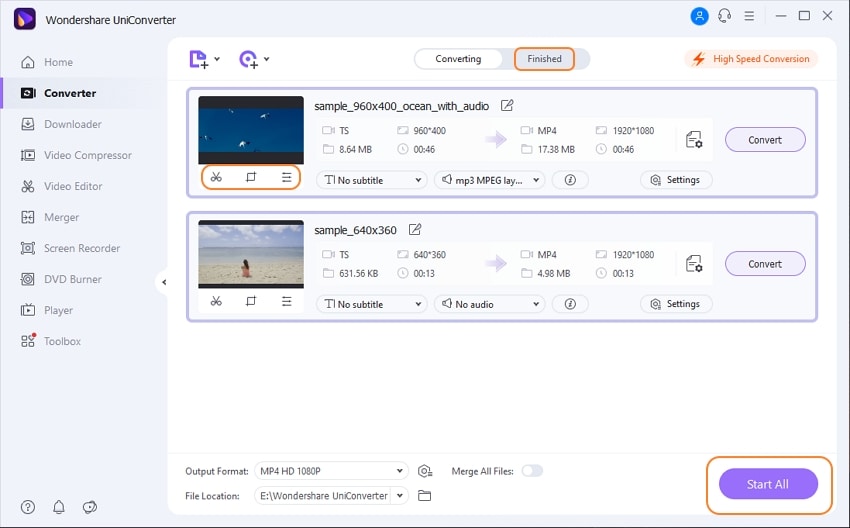Screen dimensions: 850x528
Task: Select the crop icon under sample_640x360 thumbnail
Action: 251,301
